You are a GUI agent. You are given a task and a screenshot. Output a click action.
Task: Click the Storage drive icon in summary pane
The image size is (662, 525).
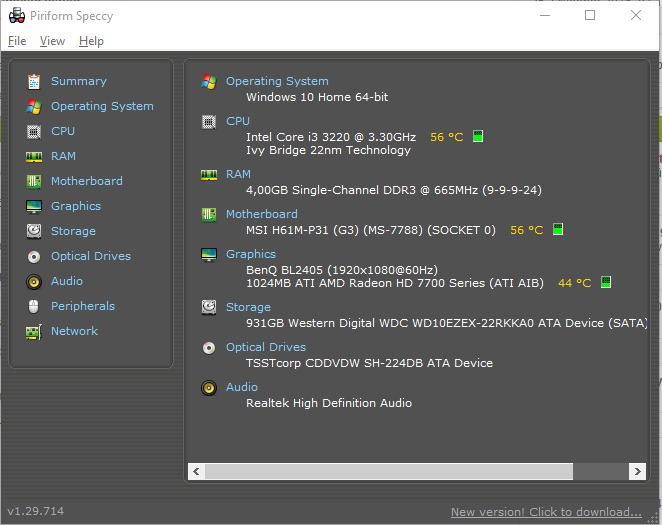tap(209, 308)
